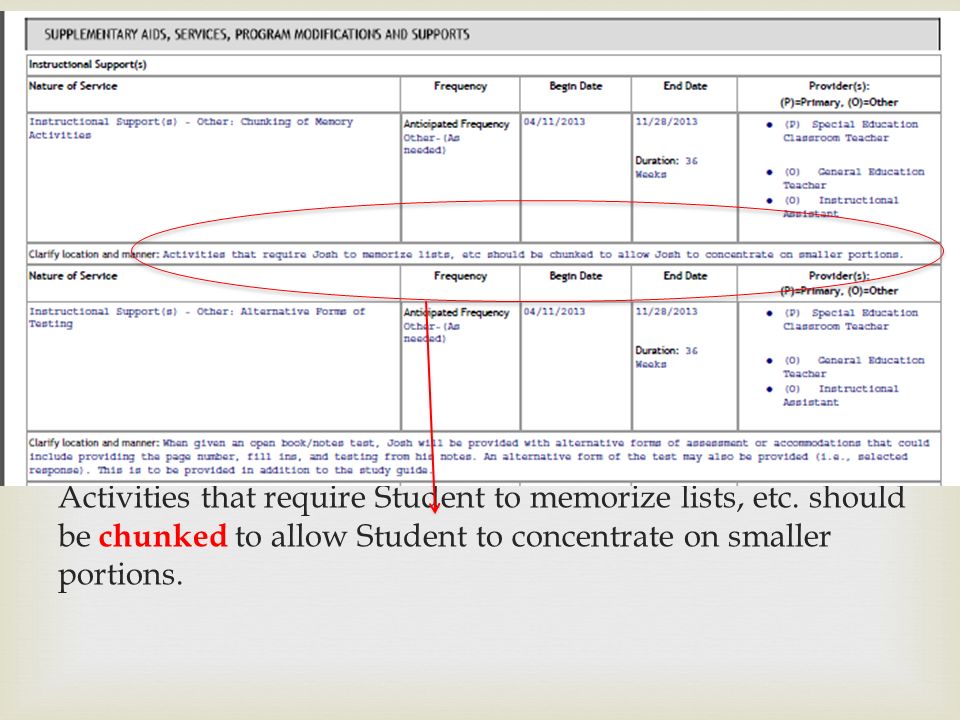
Task: Click Nature of Service header above Alternative Testing row
Action: coord(73,276)
